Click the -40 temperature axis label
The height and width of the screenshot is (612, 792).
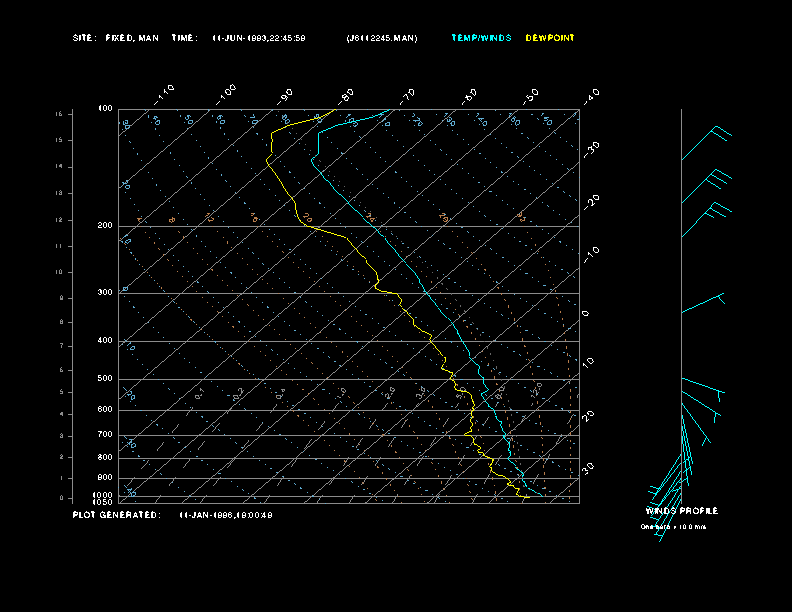tap(591, 95)
